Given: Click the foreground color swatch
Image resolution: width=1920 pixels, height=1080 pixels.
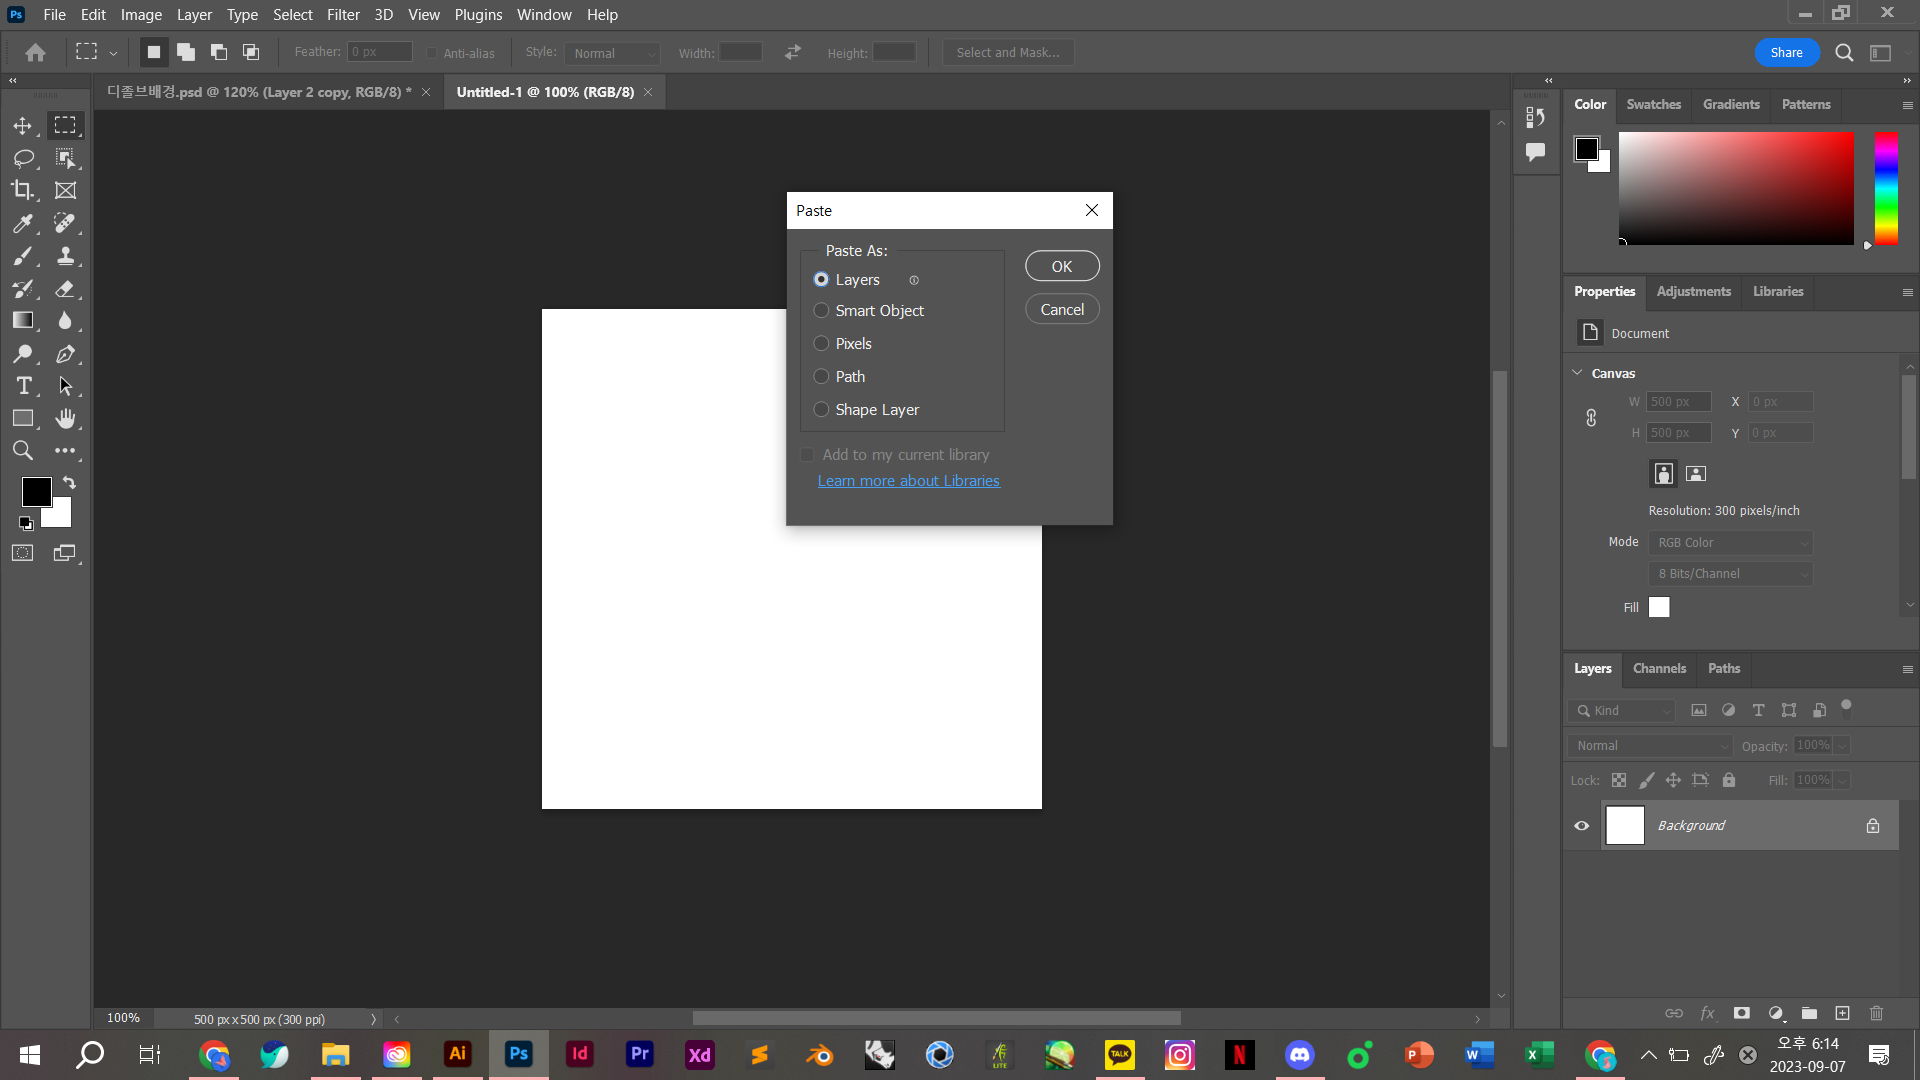Looking at the screenshot, I should (x=36, y=491).
